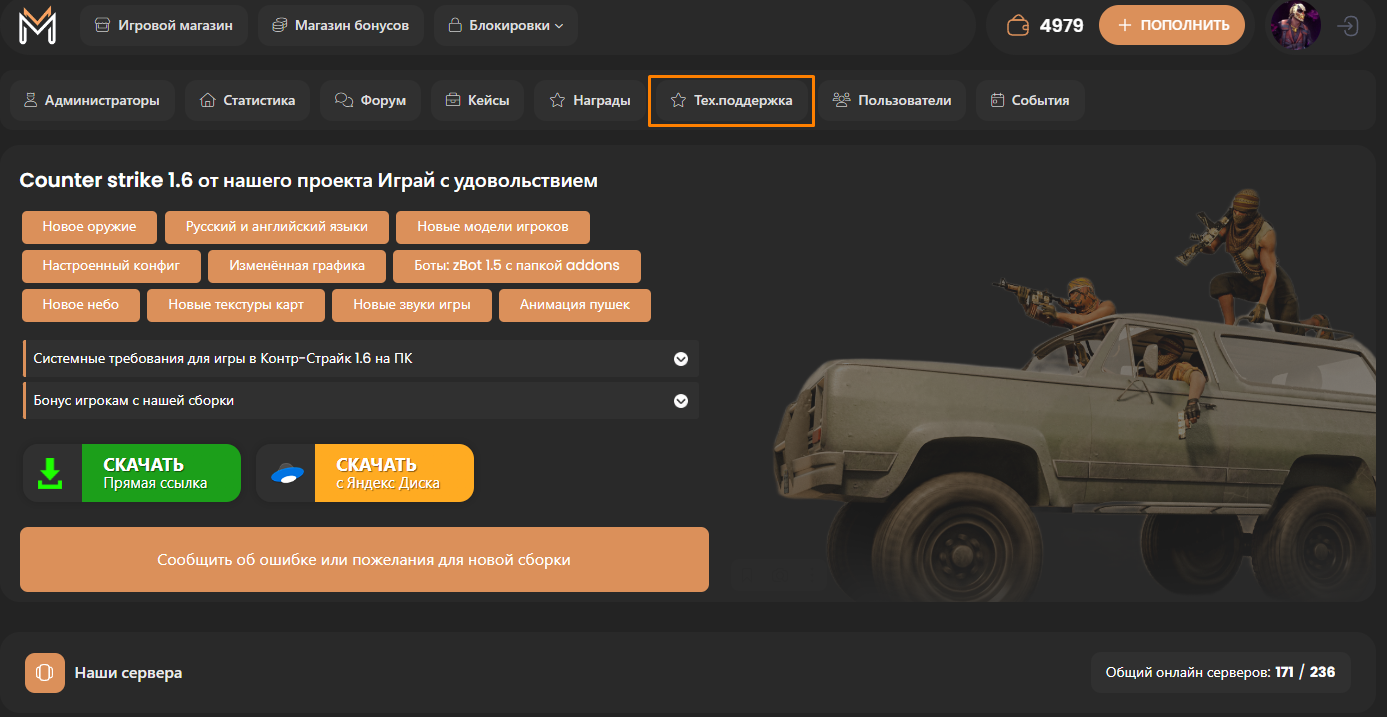The width and height of the screenshot is (1387, 717).
Task: Click the Новое небо tag
Action: tap(81, 305)
